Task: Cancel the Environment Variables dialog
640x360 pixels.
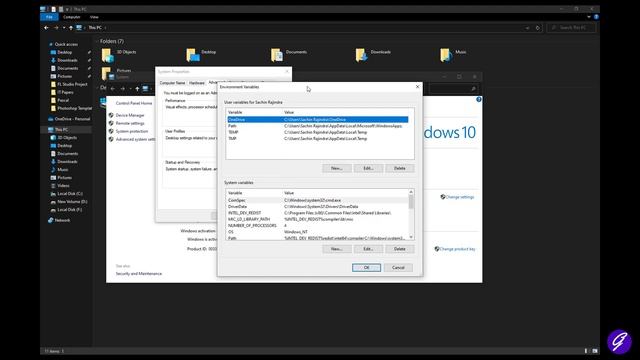Action: [398, 268]
